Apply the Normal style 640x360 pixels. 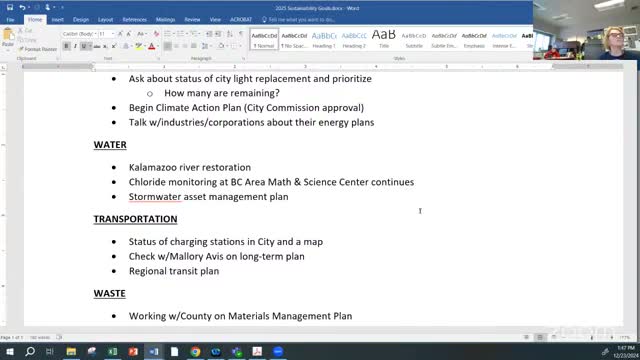pos(264,40)
